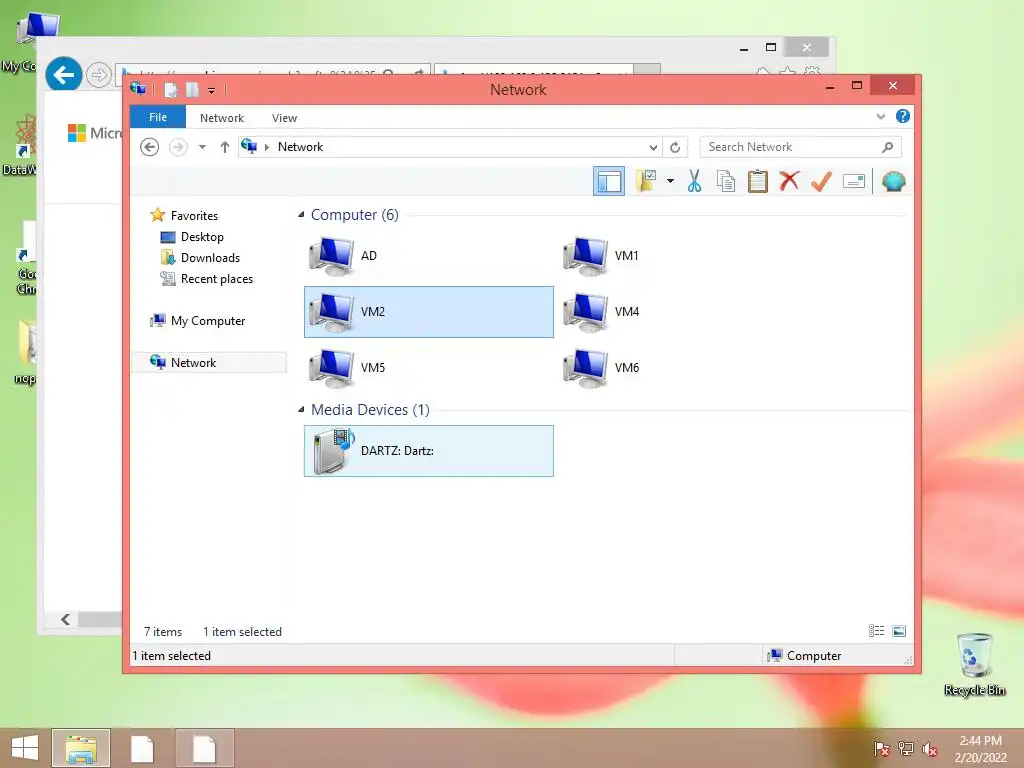Click the folder options toolbar icon
This screenshot has height=768, width=1024.
point(647,181)
